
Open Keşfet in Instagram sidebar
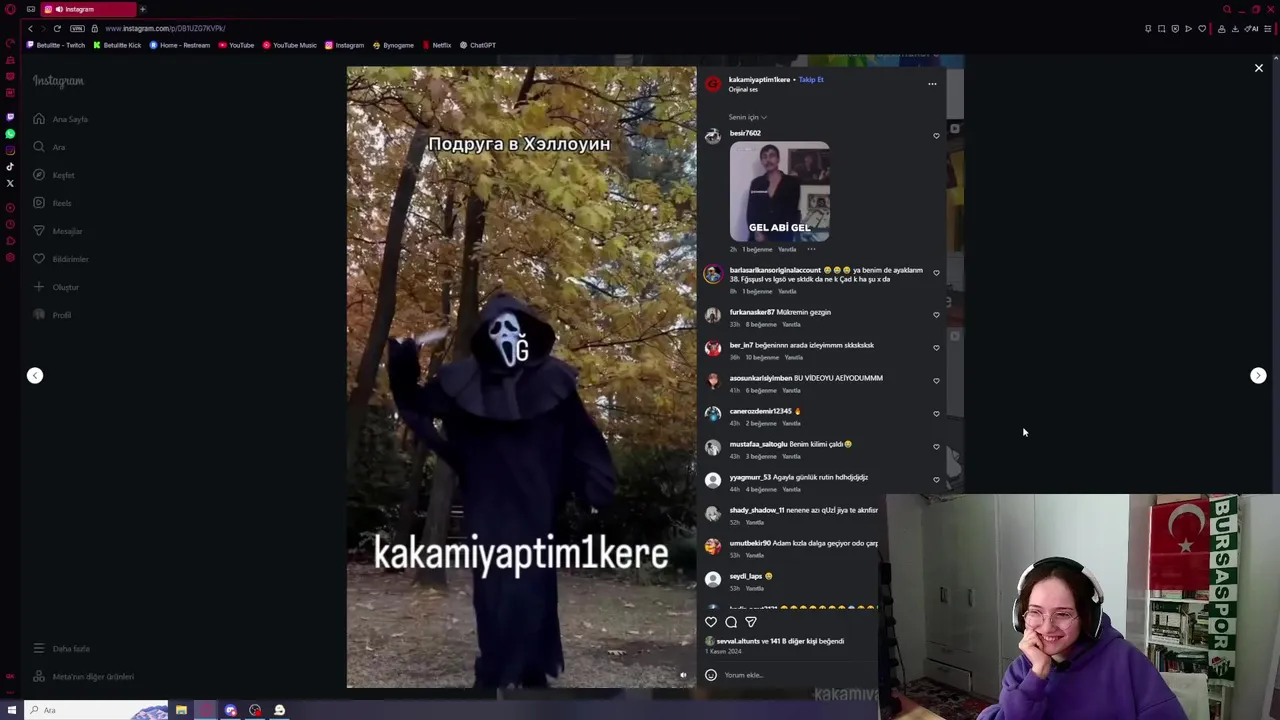pyautogui.click(x=54, y=175)
